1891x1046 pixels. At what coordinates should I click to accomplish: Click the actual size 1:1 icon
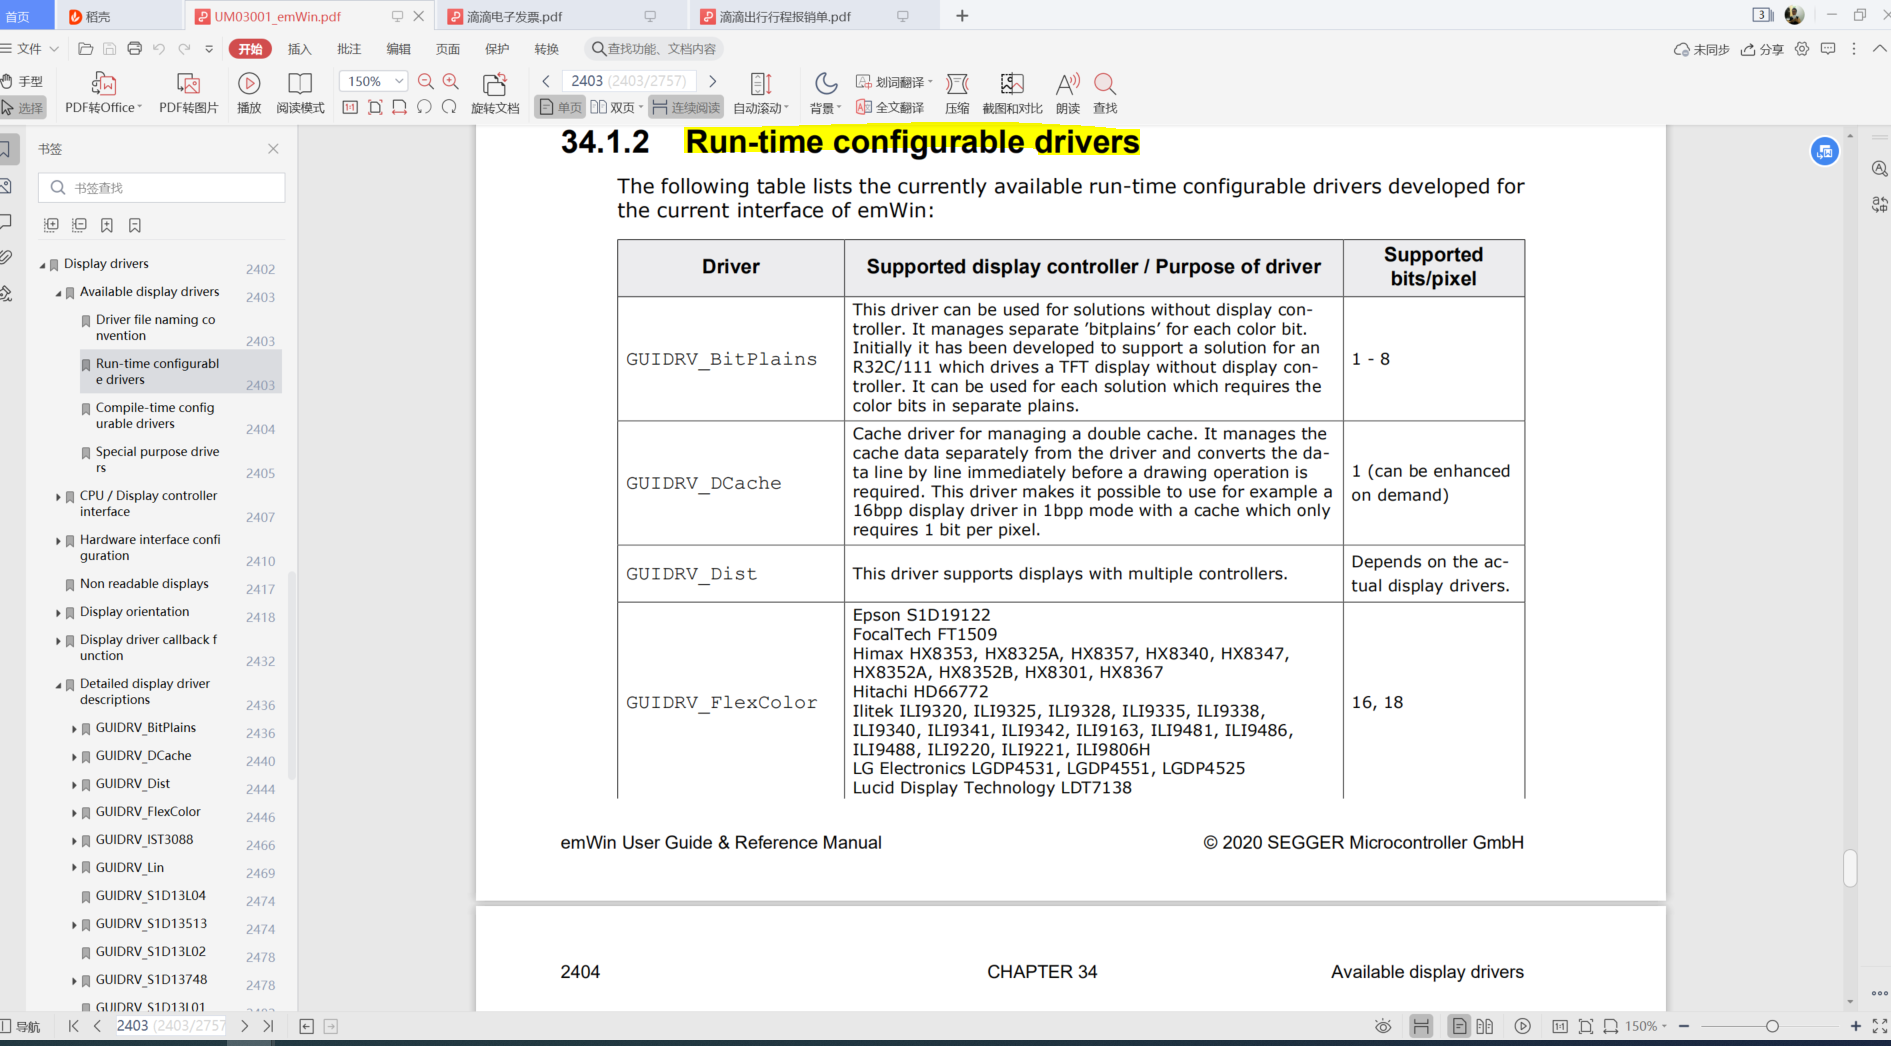350,107
